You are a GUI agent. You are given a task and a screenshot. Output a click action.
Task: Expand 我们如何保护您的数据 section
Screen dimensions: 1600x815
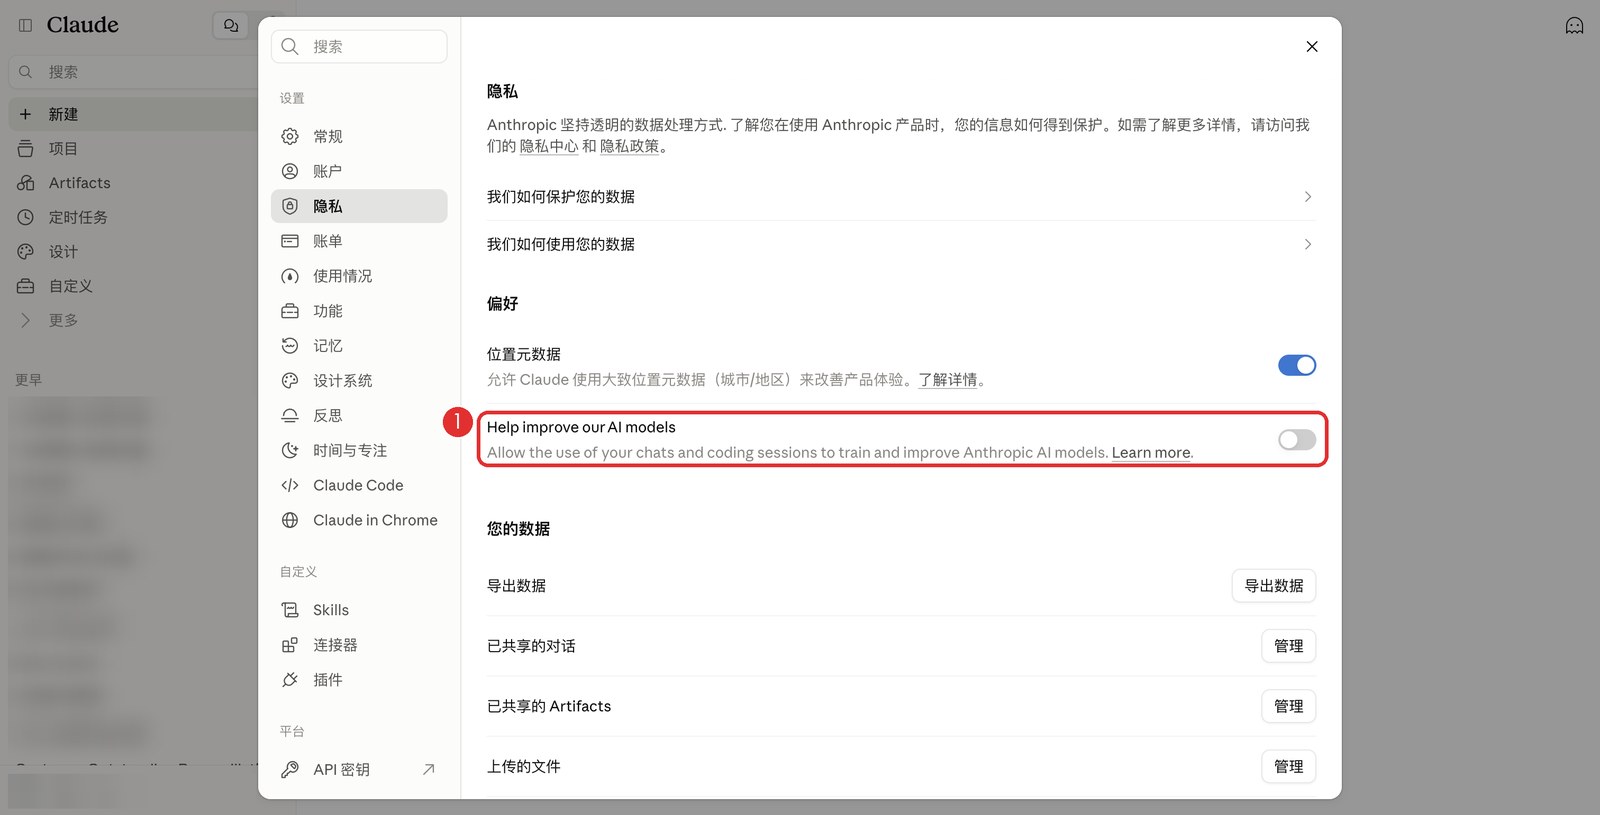point(901,197)
